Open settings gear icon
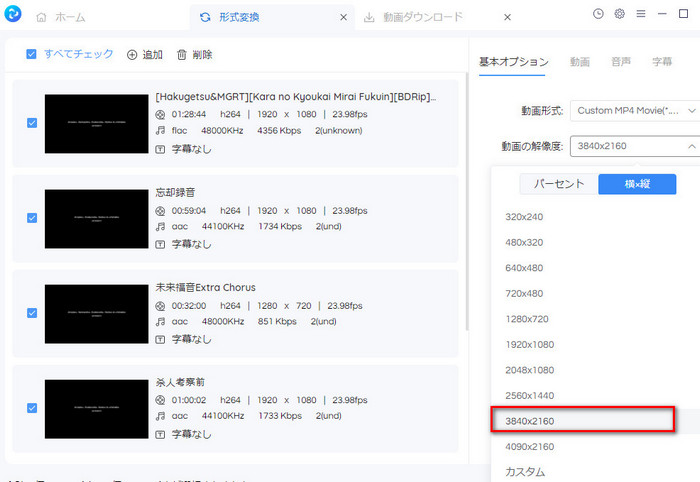Viewport: 700px width, 482px height. [x=619, y=14]
